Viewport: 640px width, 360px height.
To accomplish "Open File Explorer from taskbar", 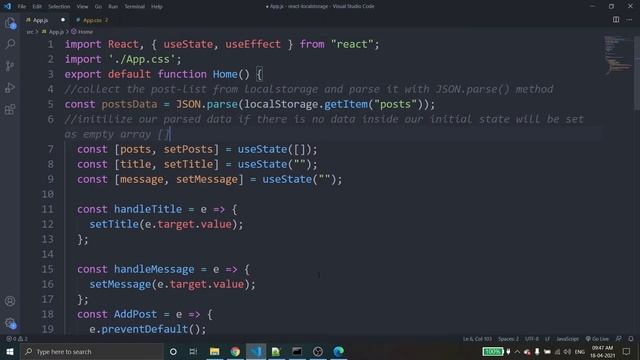I will point(214,351).
